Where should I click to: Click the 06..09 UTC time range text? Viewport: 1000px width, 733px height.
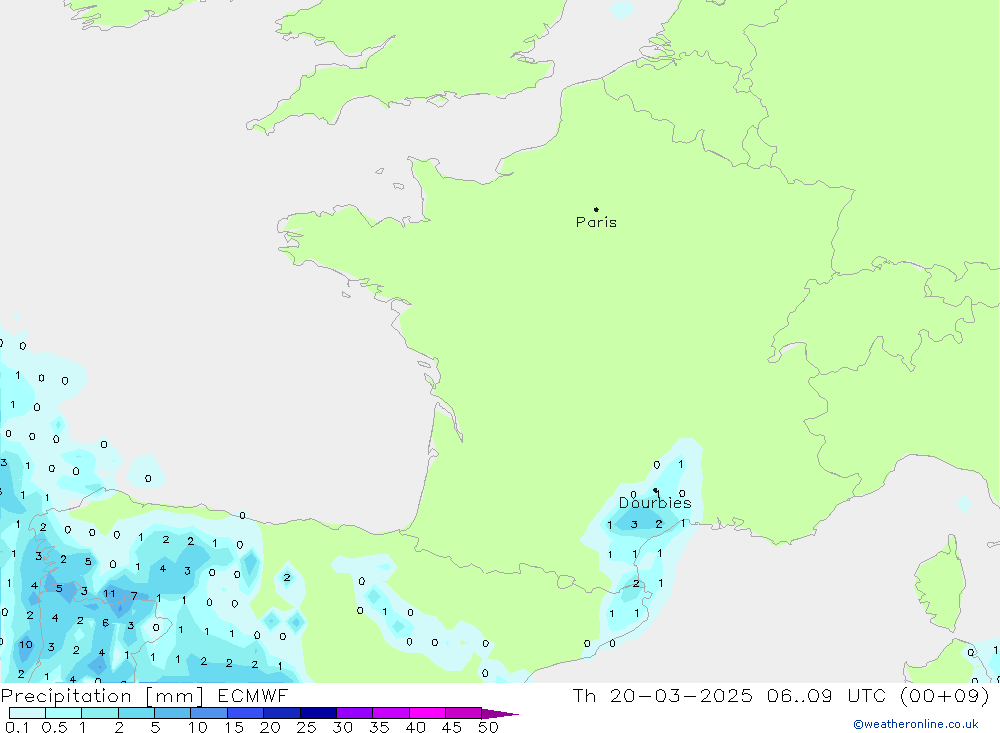click(x=827, y=695)
